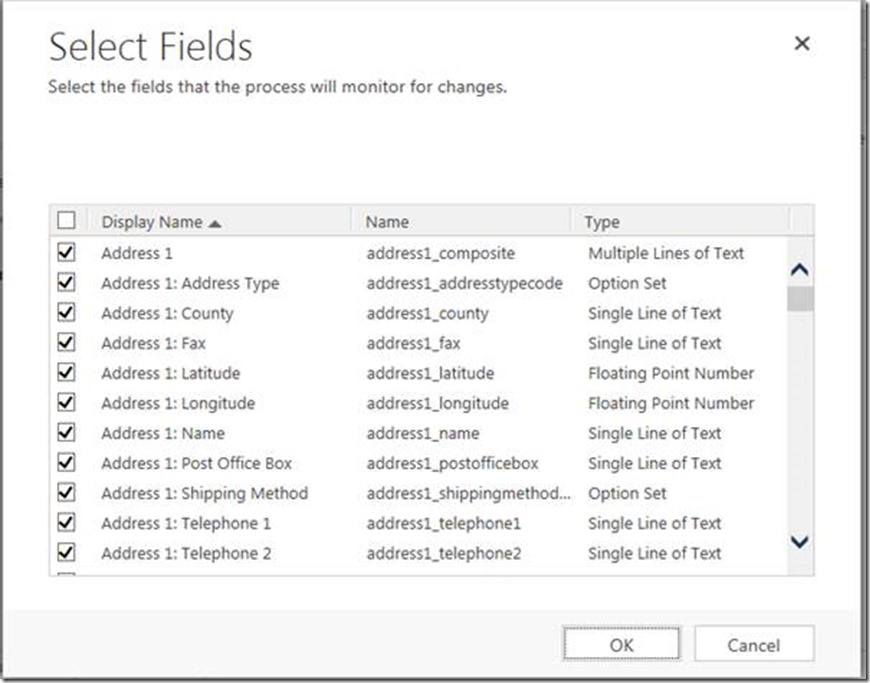Uncheck Address 1: Name checkbox
The width and height of the screenshot is (870, 683).
click(x=67, y=433)
